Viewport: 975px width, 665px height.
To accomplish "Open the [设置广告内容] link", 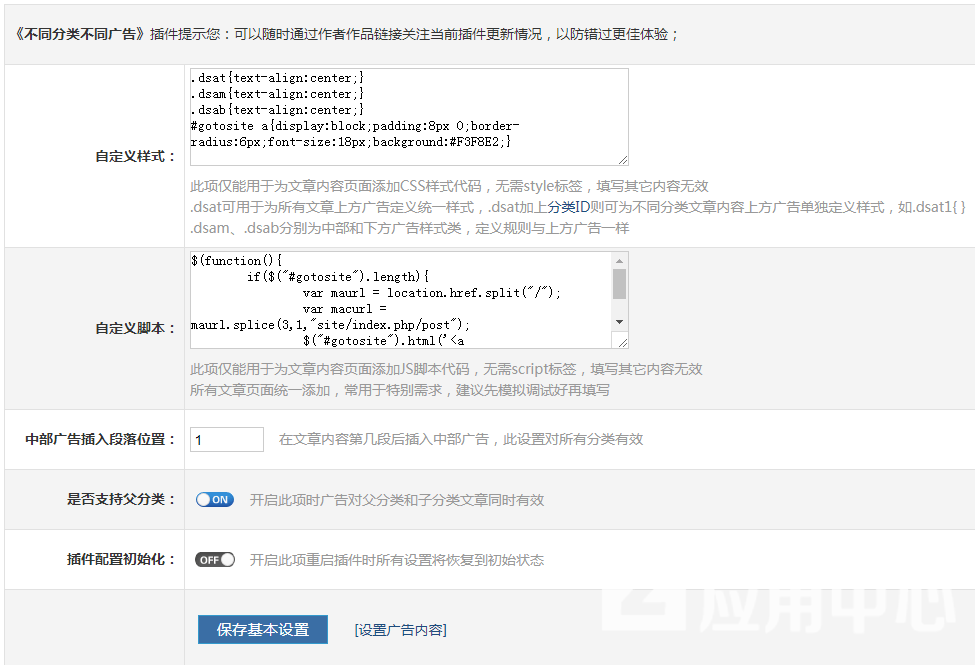I will (400, 630).
